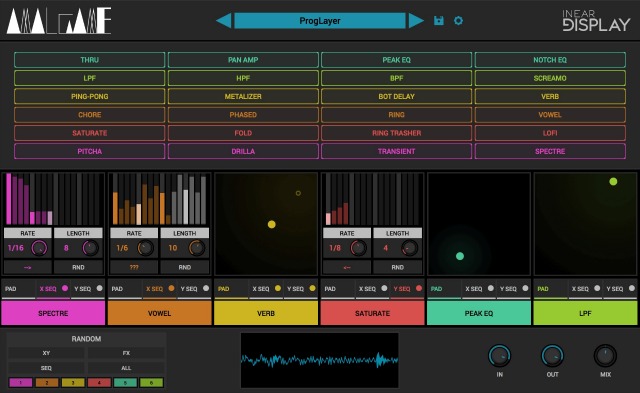Viewport: 640px width, 393px height.
Task: Adjust the OUT gain knob
Action: click(552, 355)
